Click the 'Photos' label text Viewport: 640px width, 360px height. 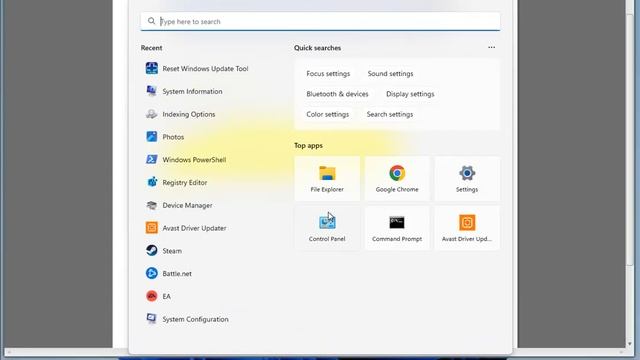pos(173,137)
